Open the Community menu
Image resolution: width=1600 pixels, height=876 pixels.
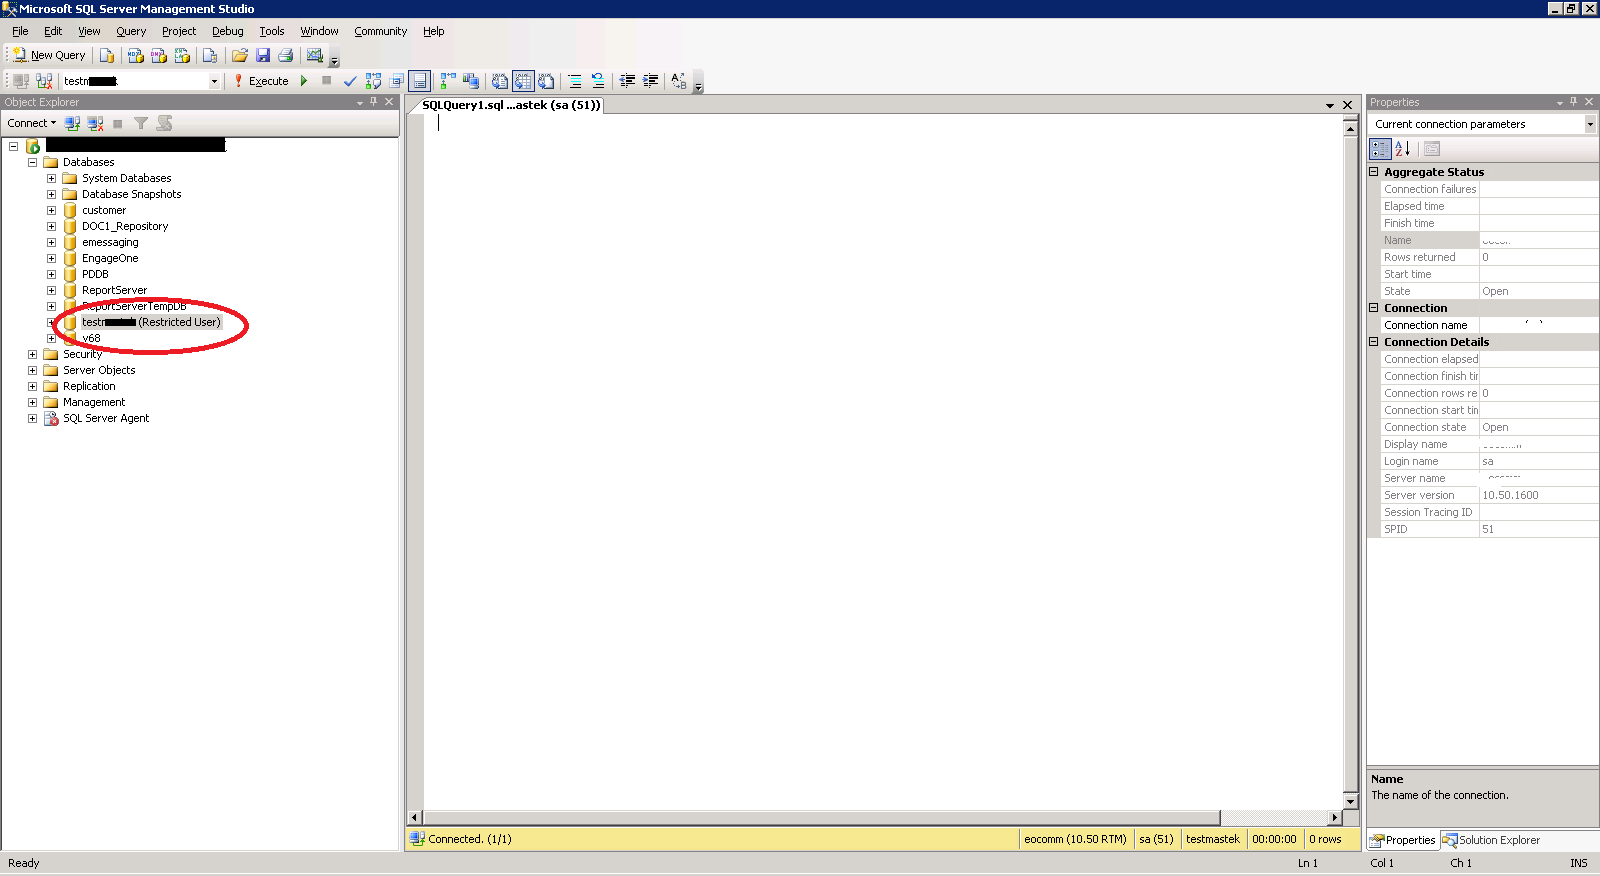[380, 31]
